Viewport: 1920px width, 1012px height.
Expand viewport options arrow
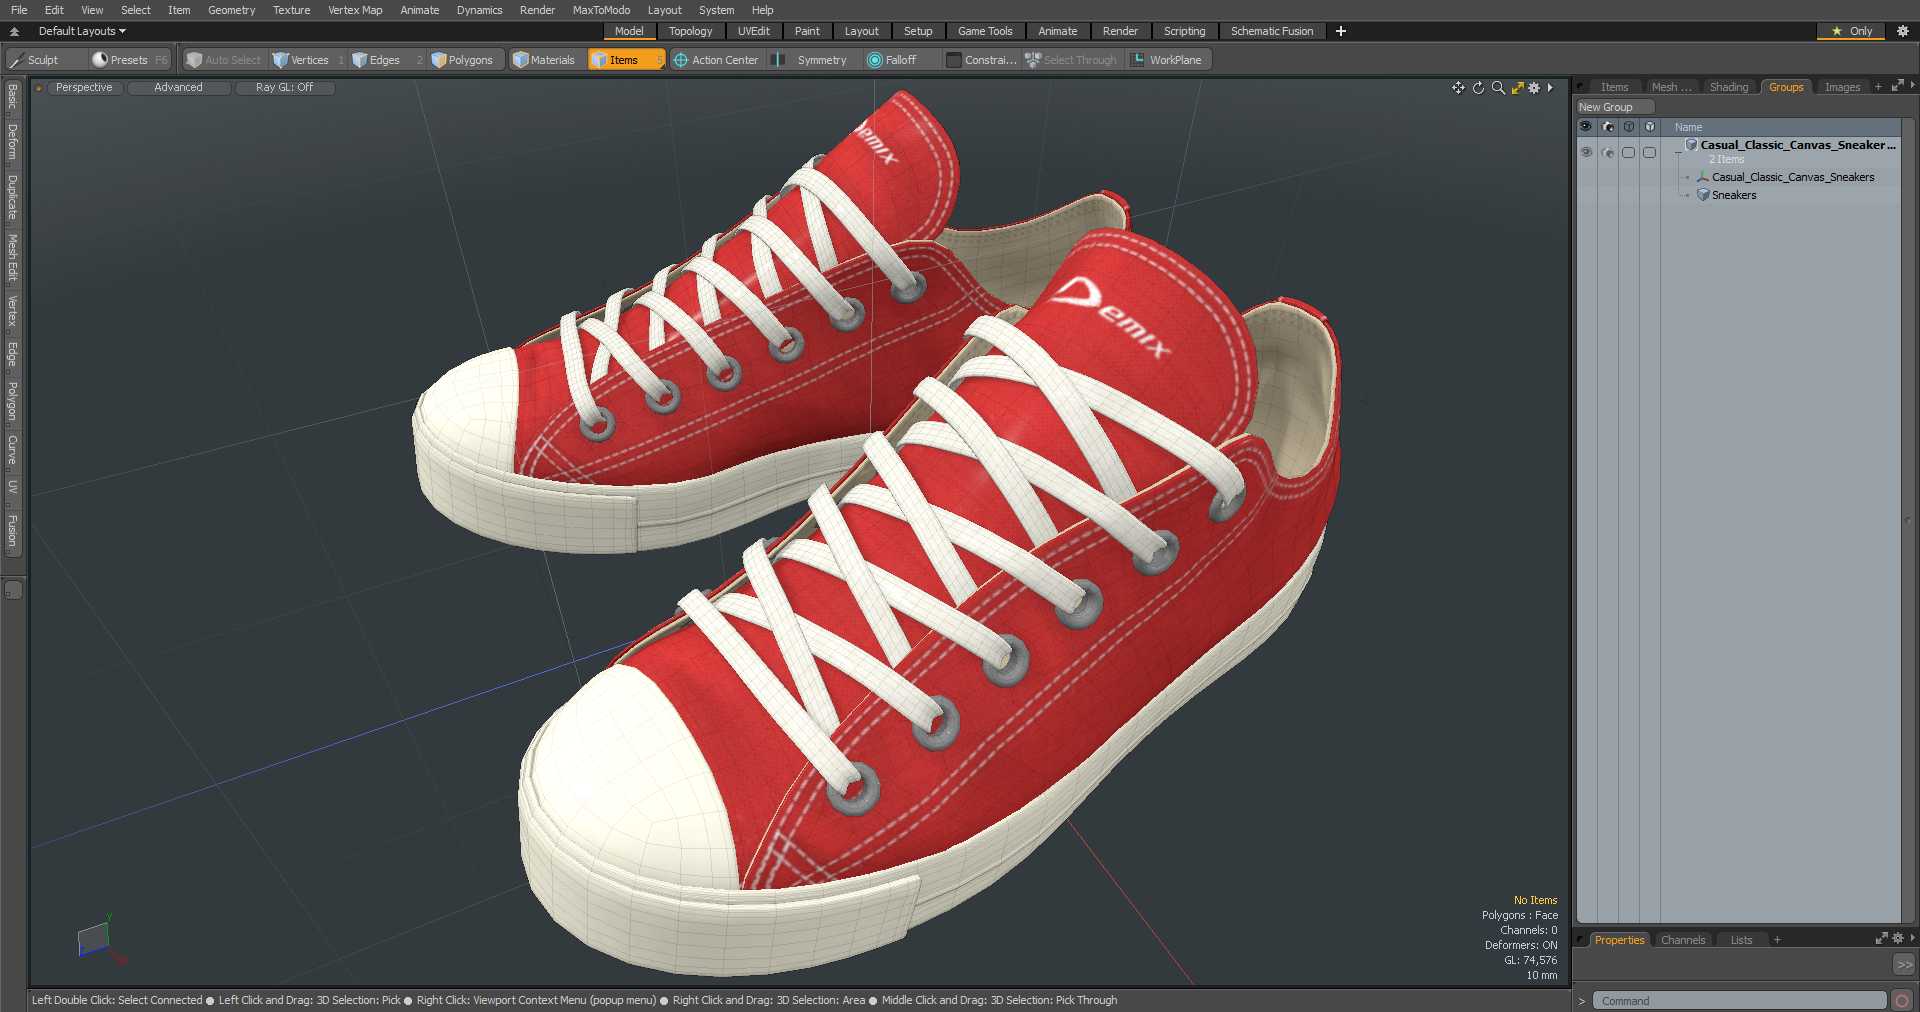tap(1550, 88)
